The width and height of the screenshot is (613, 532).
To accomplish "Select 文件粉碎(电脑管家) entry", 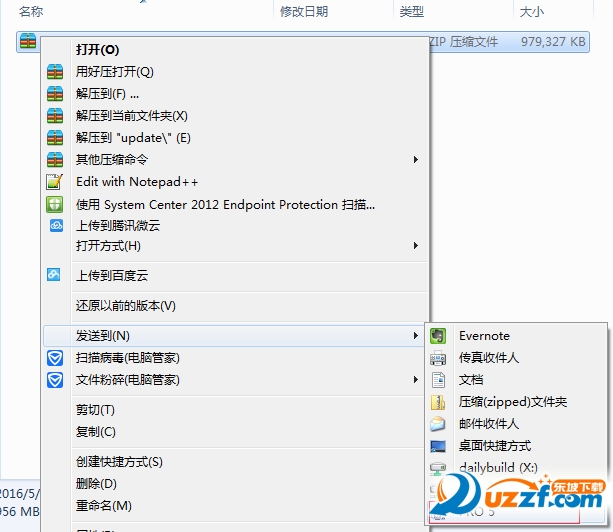I will point(235,380).
